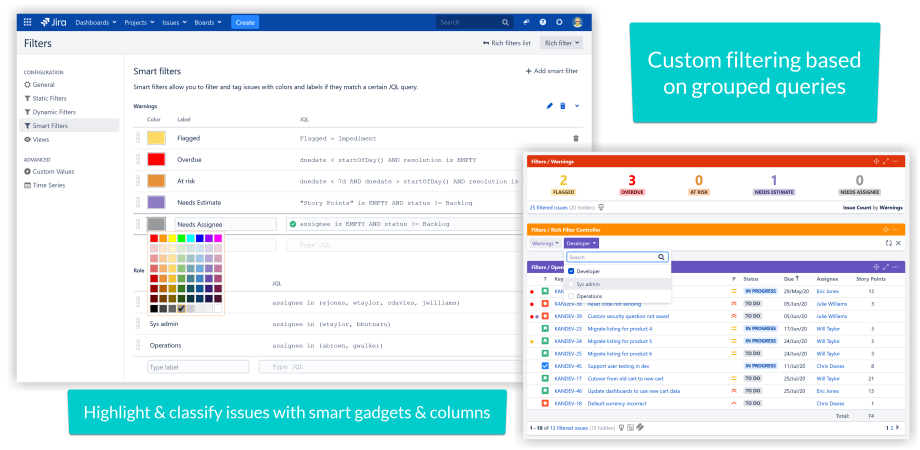Screen dimensions: 920x450
Task: Click the user avatar in top bar
Action: point(578,22)
